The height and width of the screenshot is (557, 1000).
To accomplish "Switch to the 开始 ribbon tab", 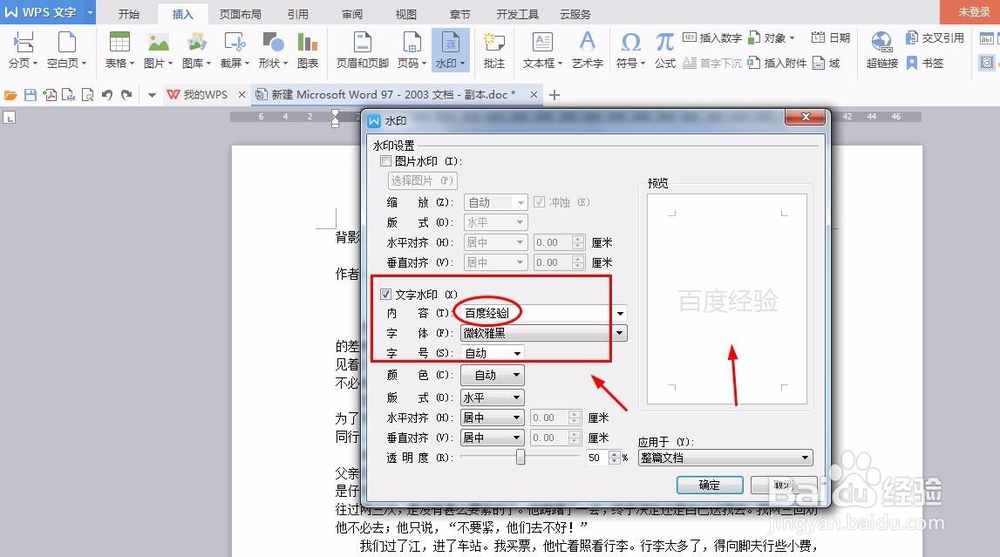I will (128, 14).
